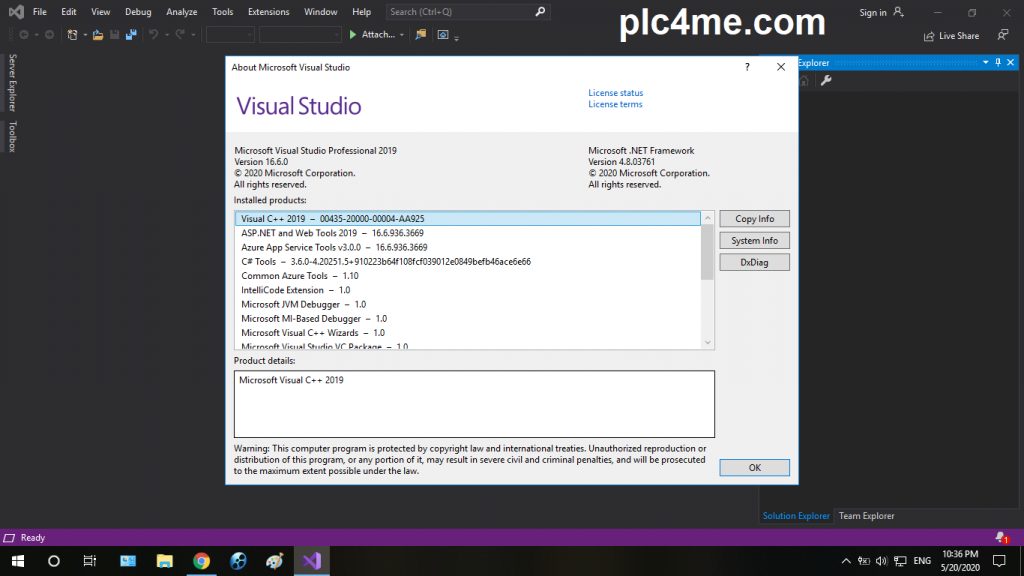Click the notifications flag in status bar
This screenshot has width=1024, height=576.
[1001, 538]
